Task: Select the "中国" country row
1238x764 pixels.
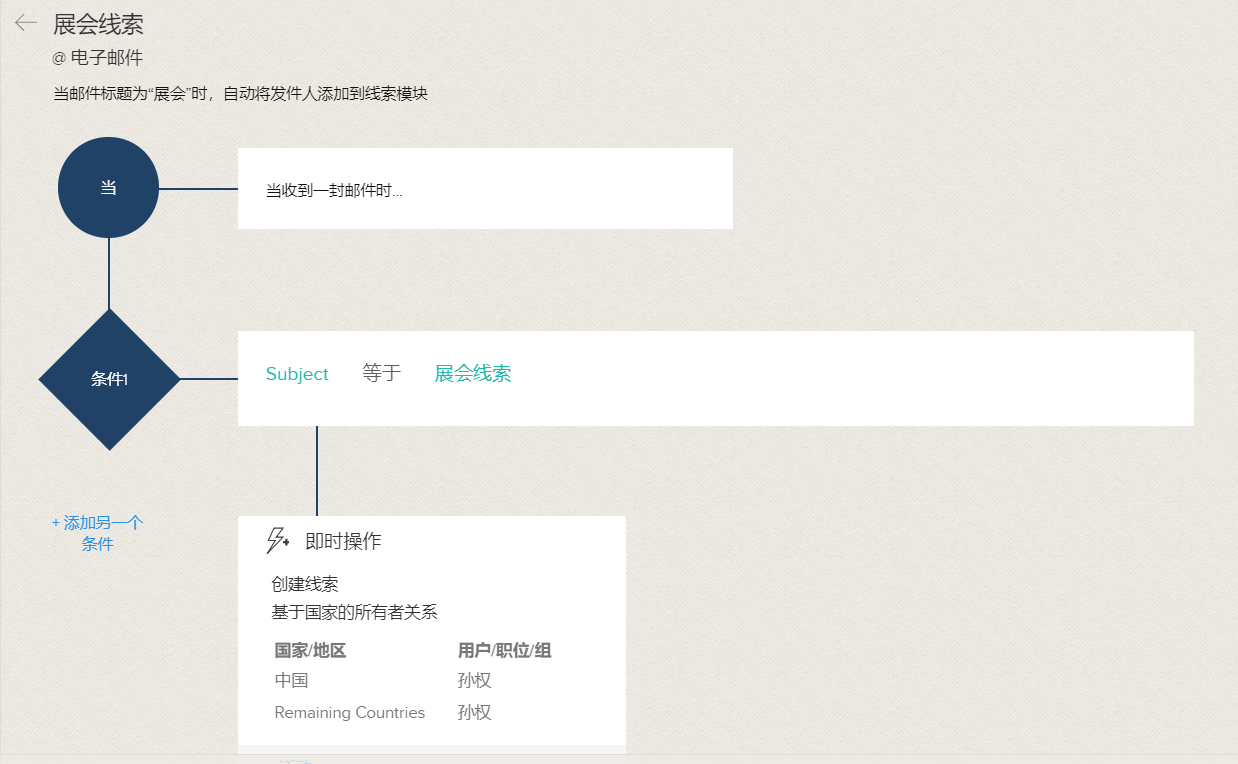Action: (292, 681)
